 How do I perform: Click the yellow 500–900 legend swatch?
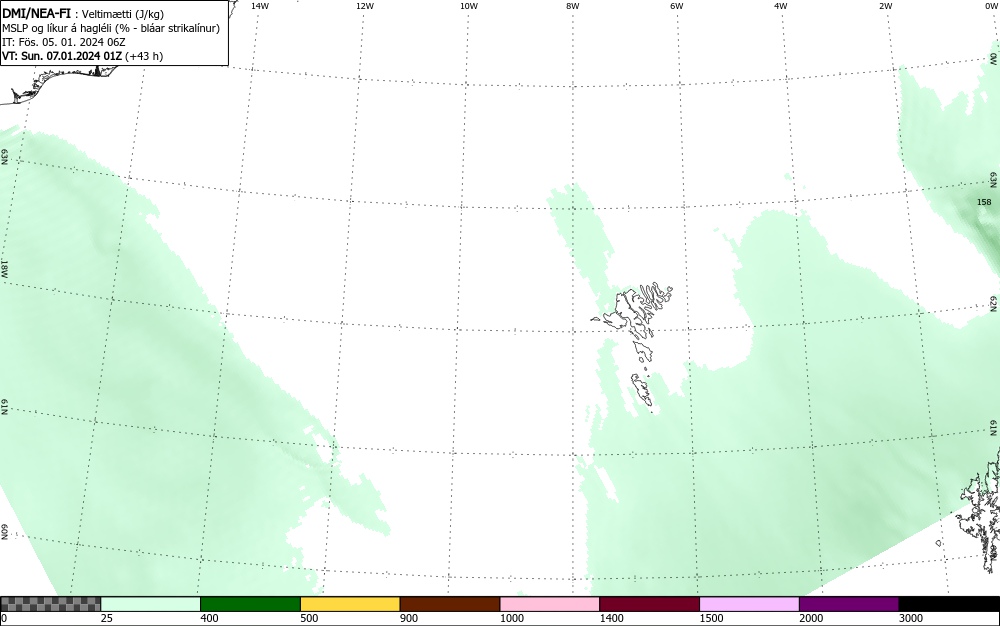(350, 604)
